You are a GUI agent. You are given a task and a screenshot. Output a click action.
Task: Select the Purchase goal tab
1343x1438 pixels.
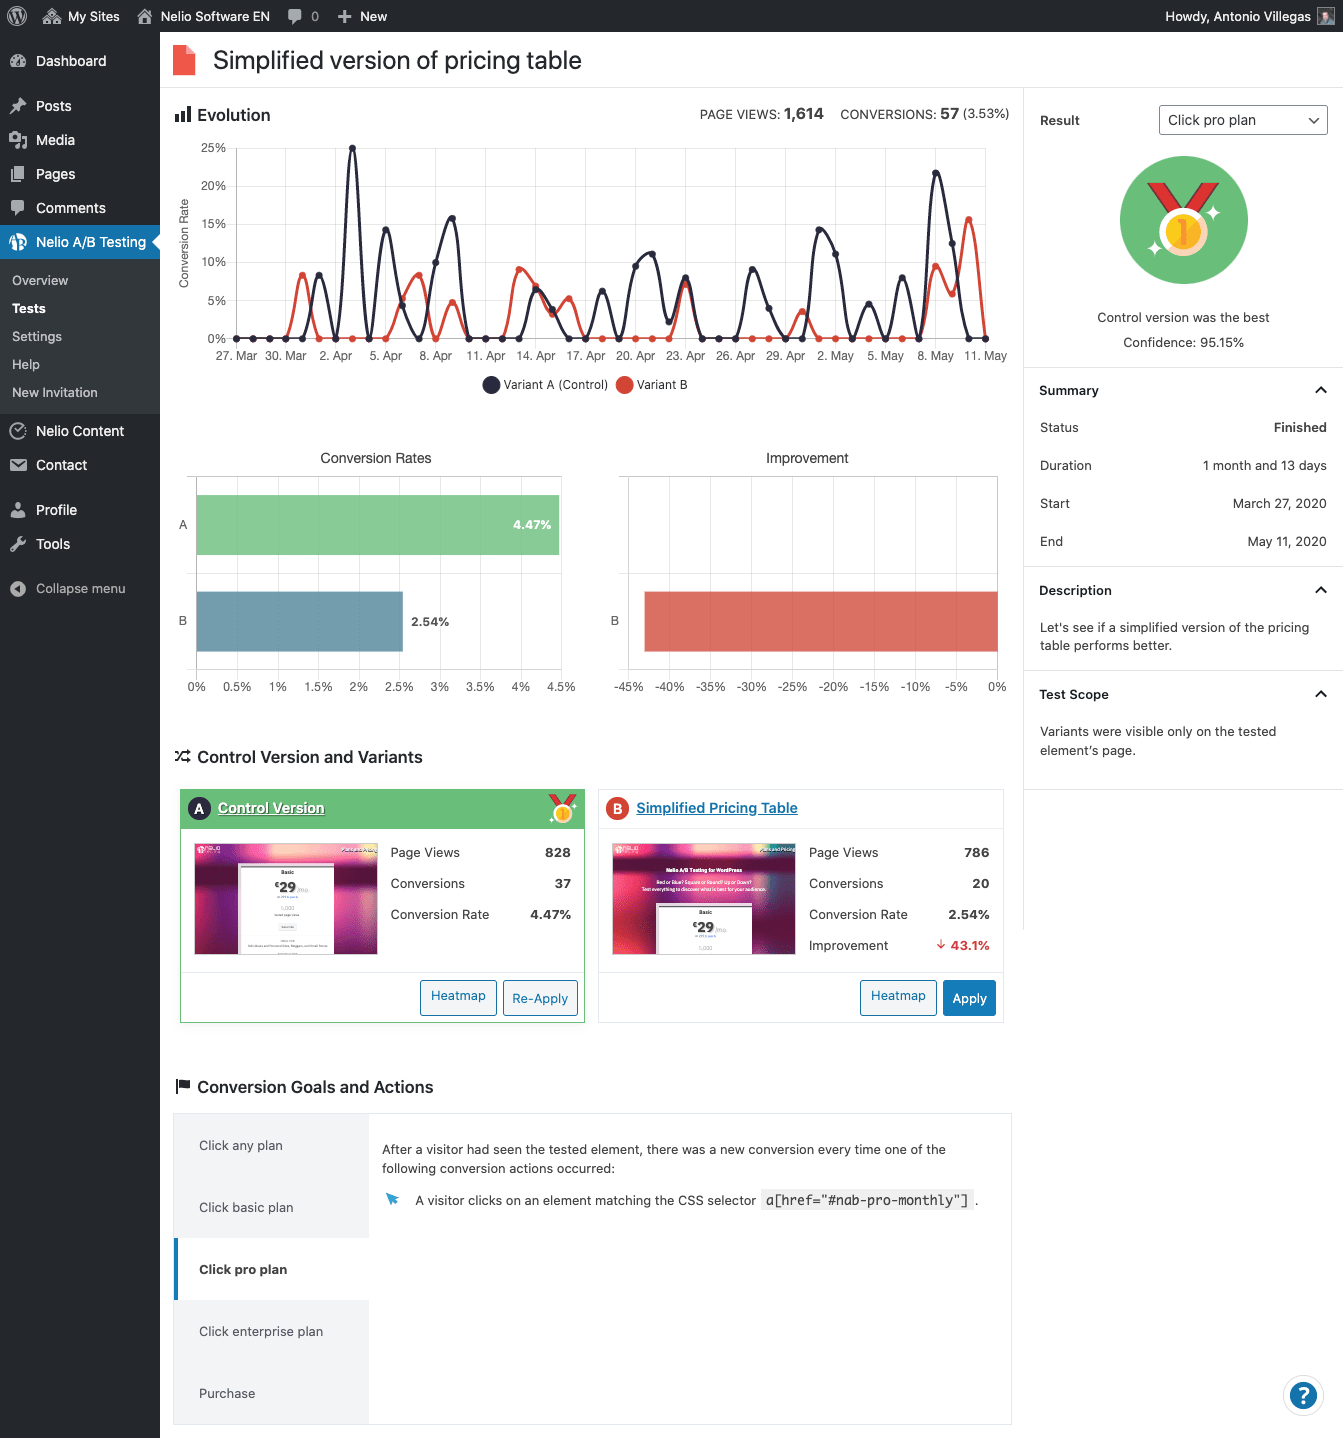(x=272, y=1393)
